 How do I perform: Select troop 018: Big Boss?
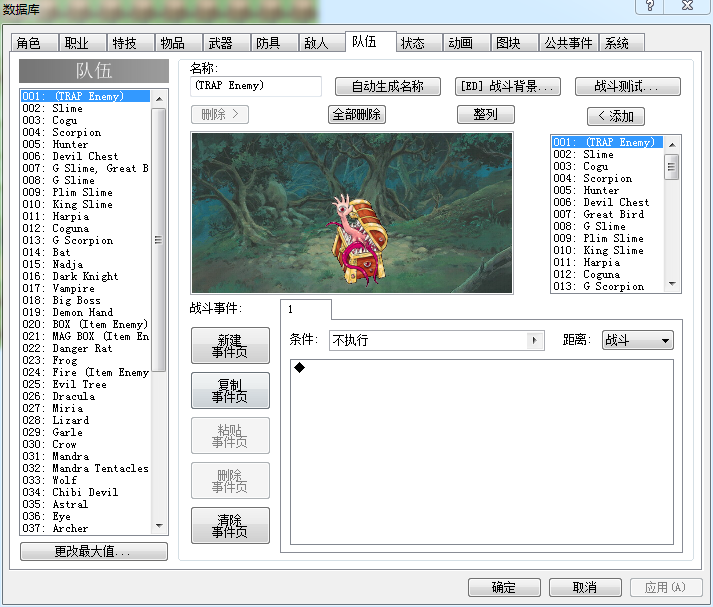[x=85, y=300]
